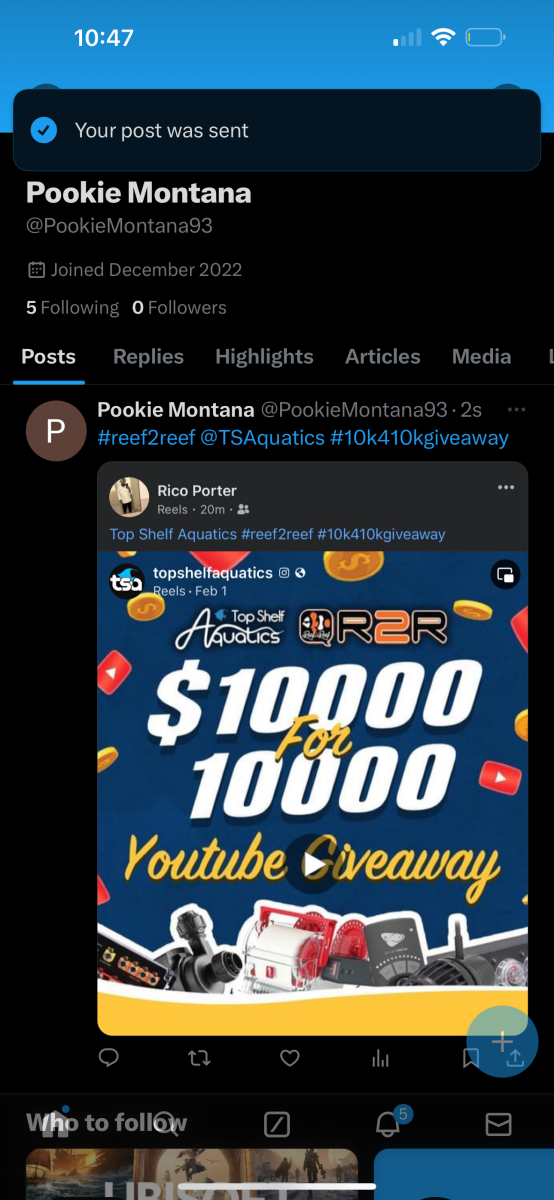Open messages envelope icon in bottom bar

tap(498, 1125)
